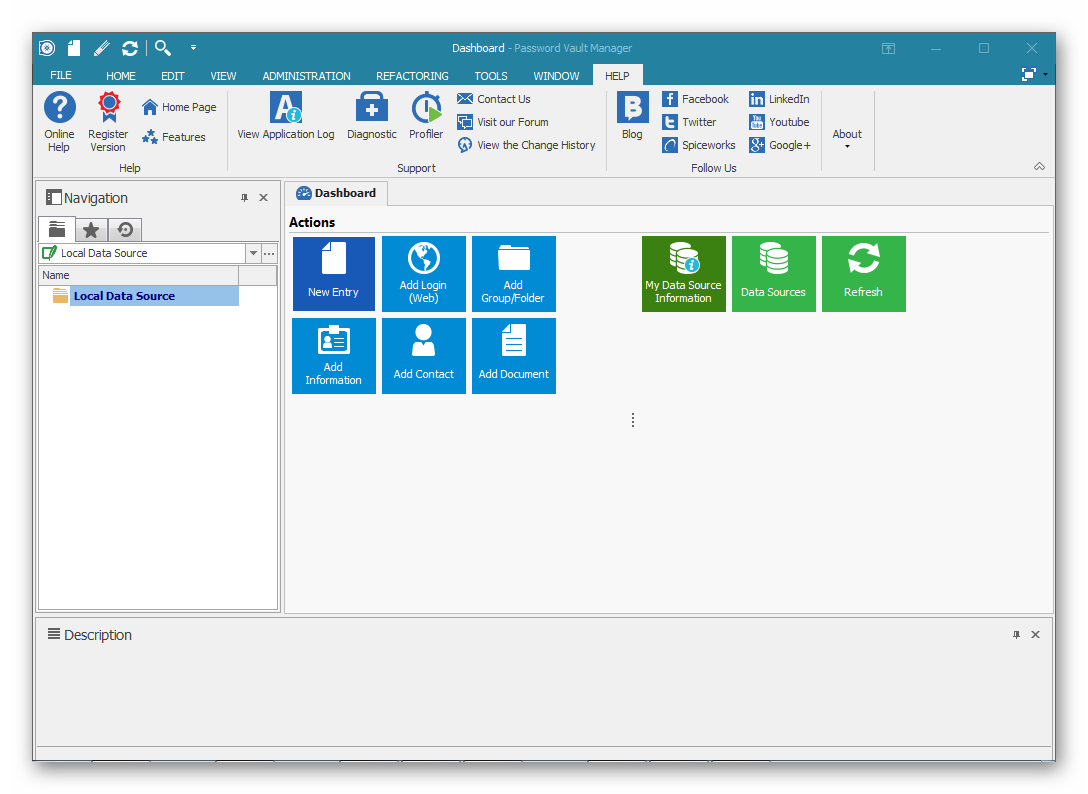The image size is (1088, 794).
Task: Select the folder tree tab in Navigation
Action: (x=57, y=230)
